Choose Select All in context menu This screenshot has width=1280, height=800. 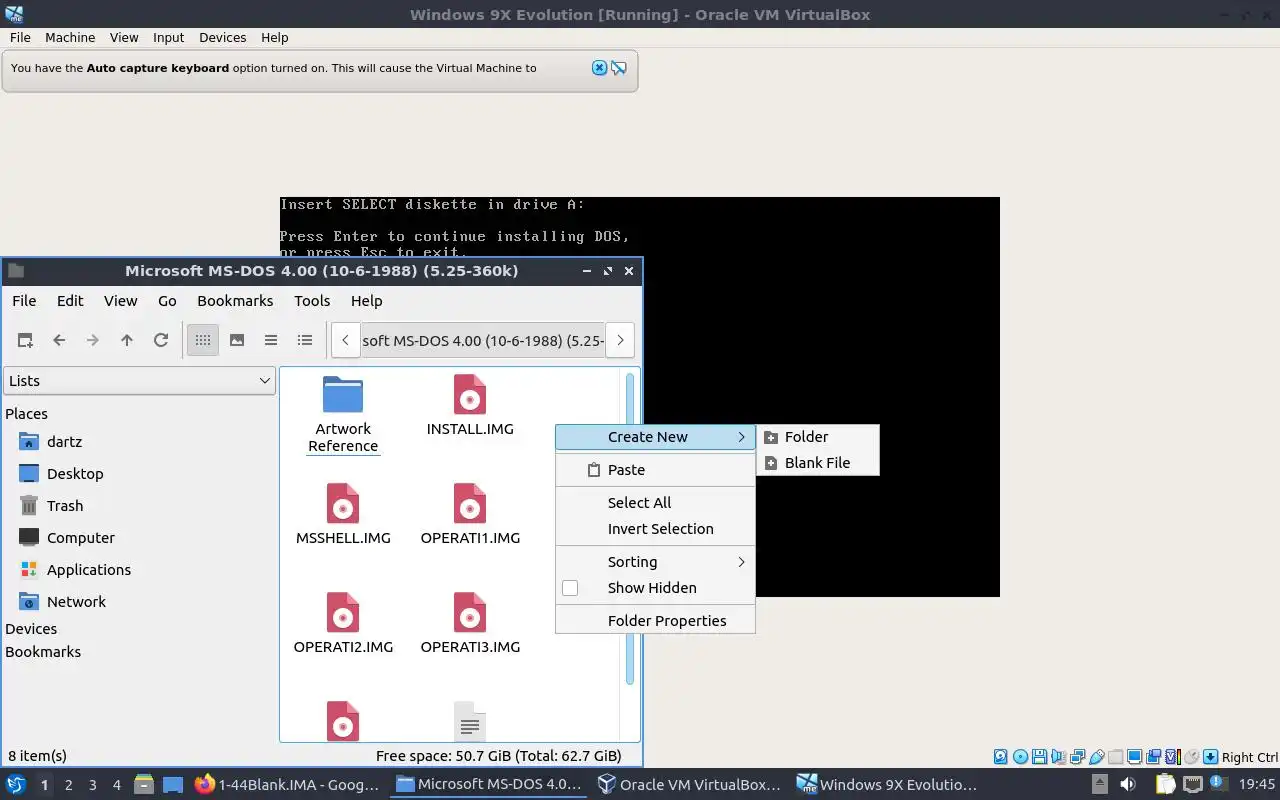[655, 503]
